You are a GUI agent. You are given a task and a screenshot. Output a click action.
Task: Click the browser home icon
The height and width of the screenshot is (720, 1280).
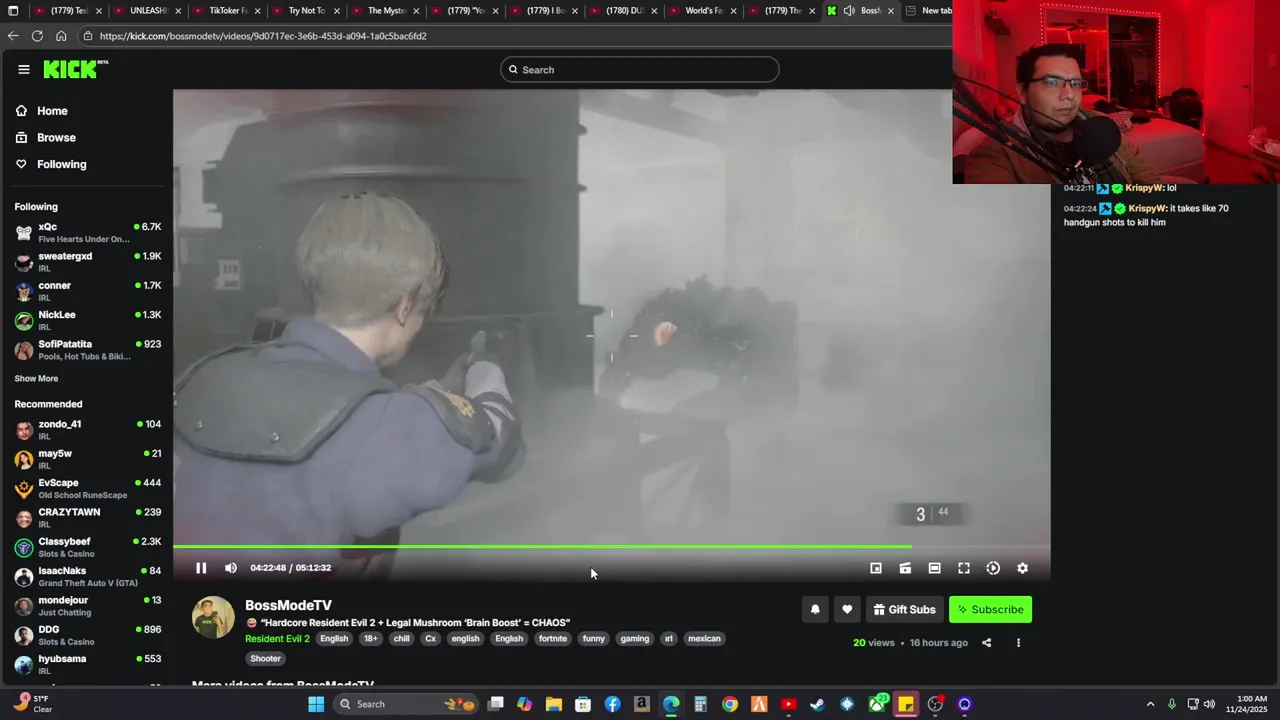pos(61,36)
